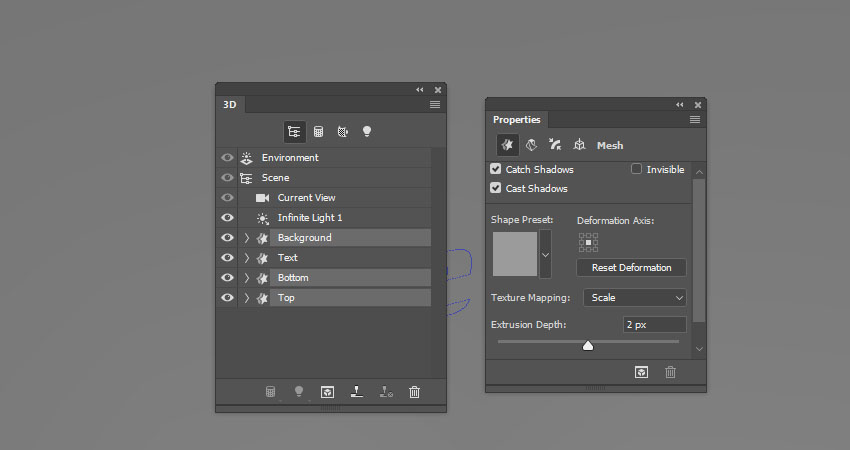Viewport: 850px width, 450px height.
Task: Open the Cap properties icon
Action: pos(555,145)
